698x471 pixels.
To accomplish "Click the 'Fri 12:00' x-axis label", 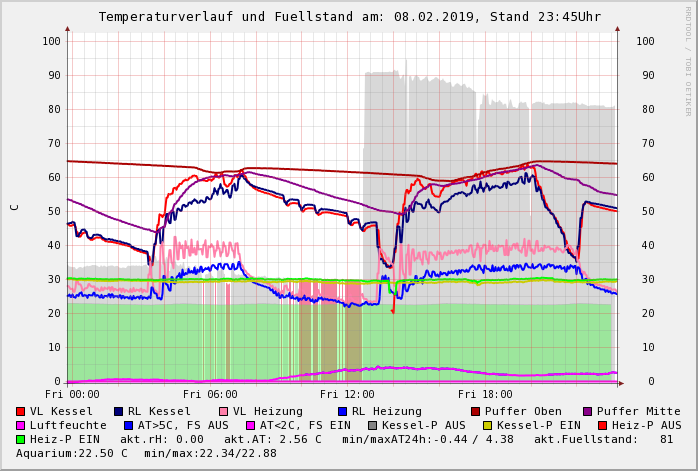I will [x=347, y=394].
